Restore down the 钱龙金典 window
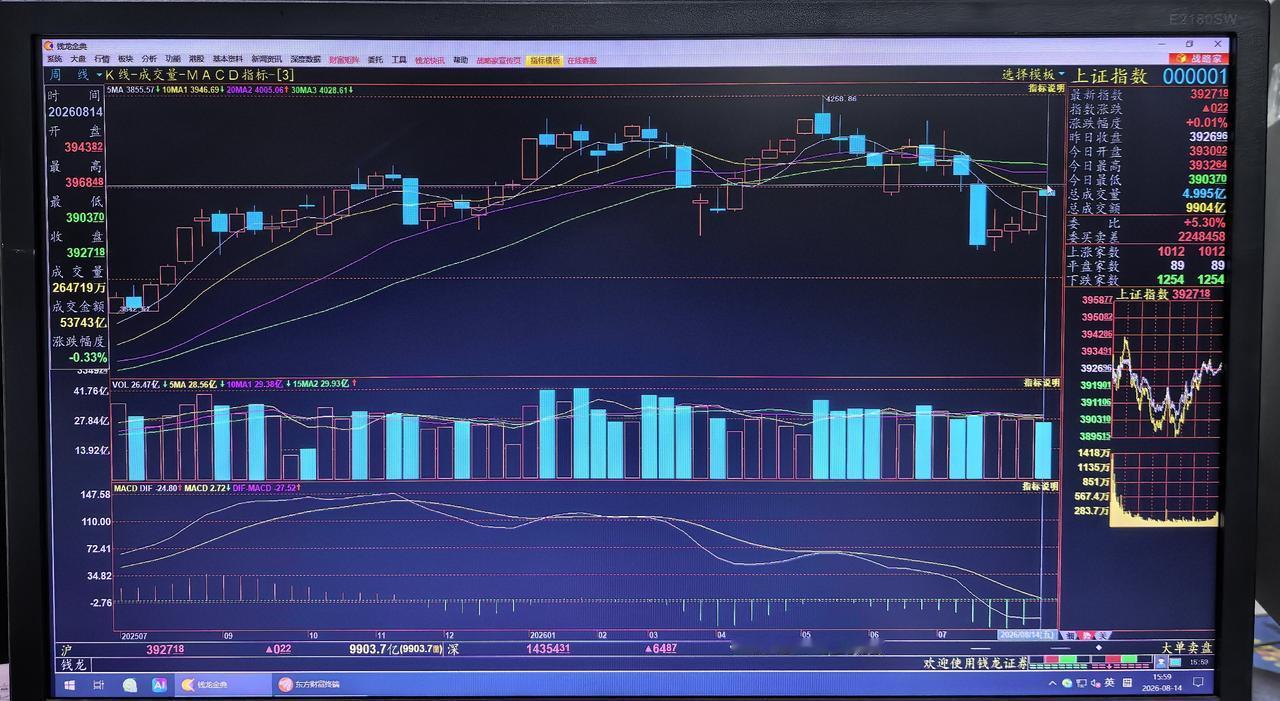The height and width of the screenshot is (701, 1280). coord(1189,44)
